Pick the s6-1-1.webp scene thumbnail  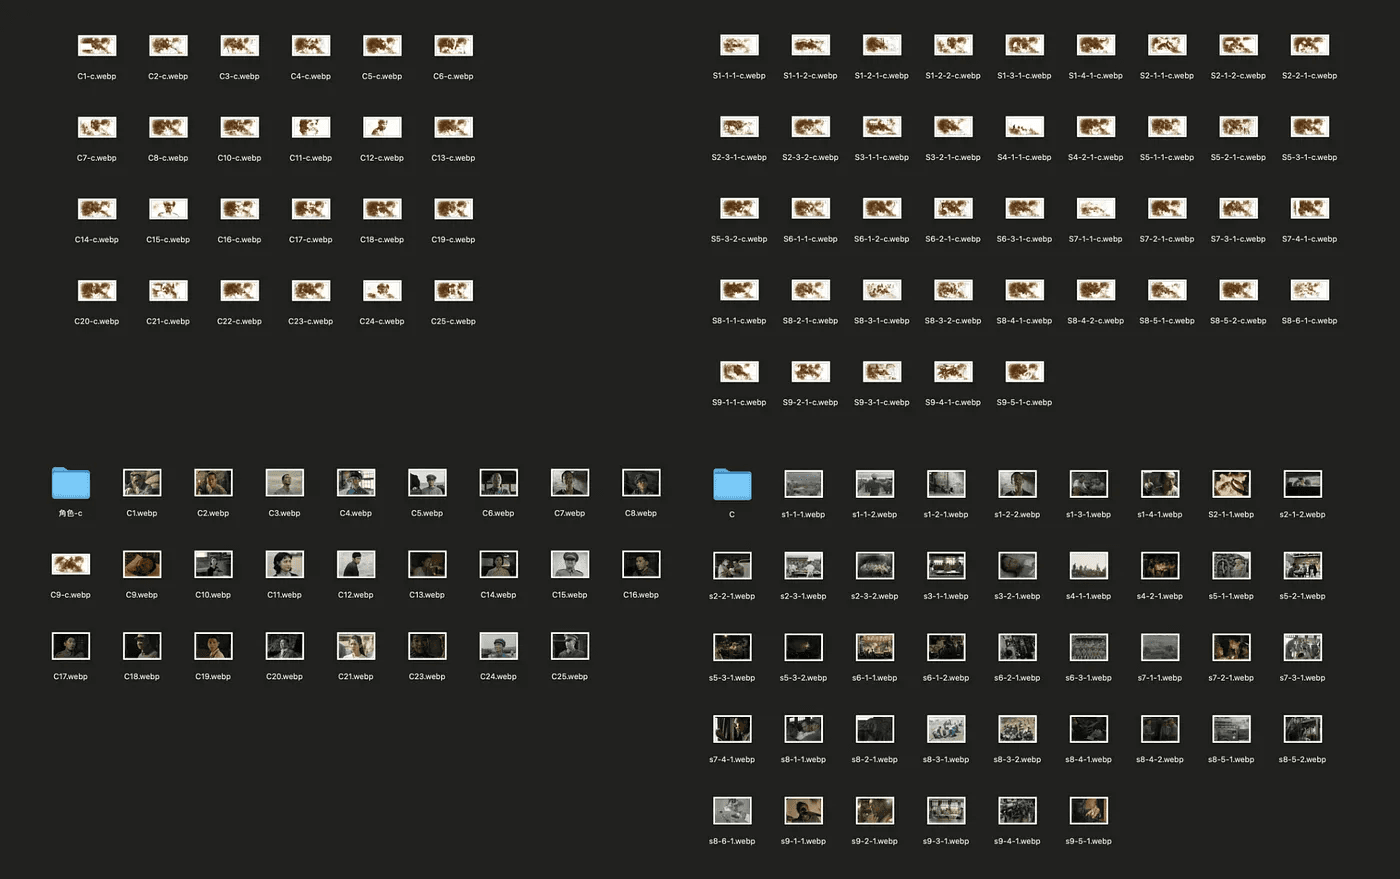(874, 647)
